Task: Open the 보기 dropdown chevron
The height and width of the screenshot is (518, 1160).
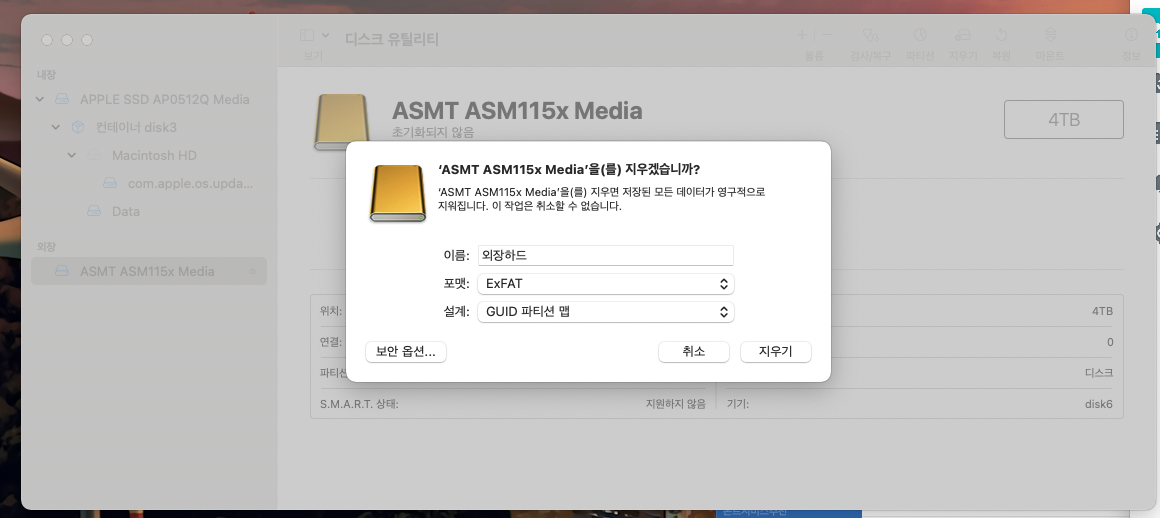Action: [326, 35]
